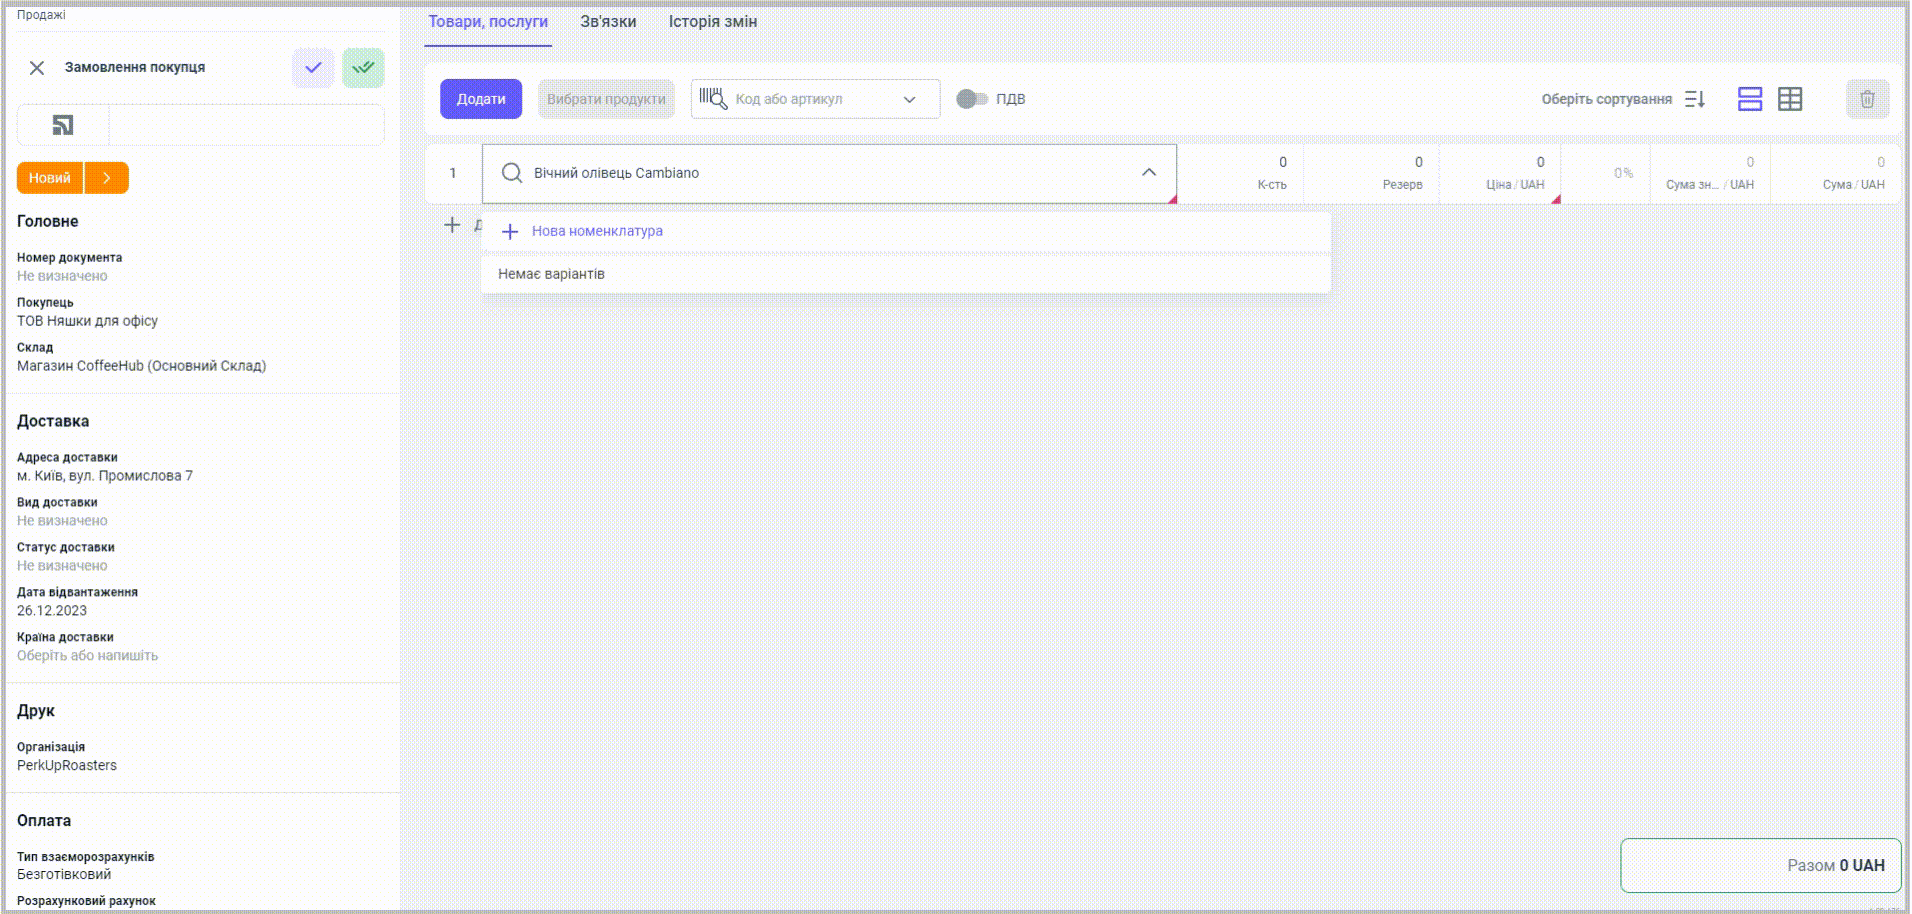Screen dimensions: 1912x914
Task: Switch to card list view icon
Action: coord(1750,99)
